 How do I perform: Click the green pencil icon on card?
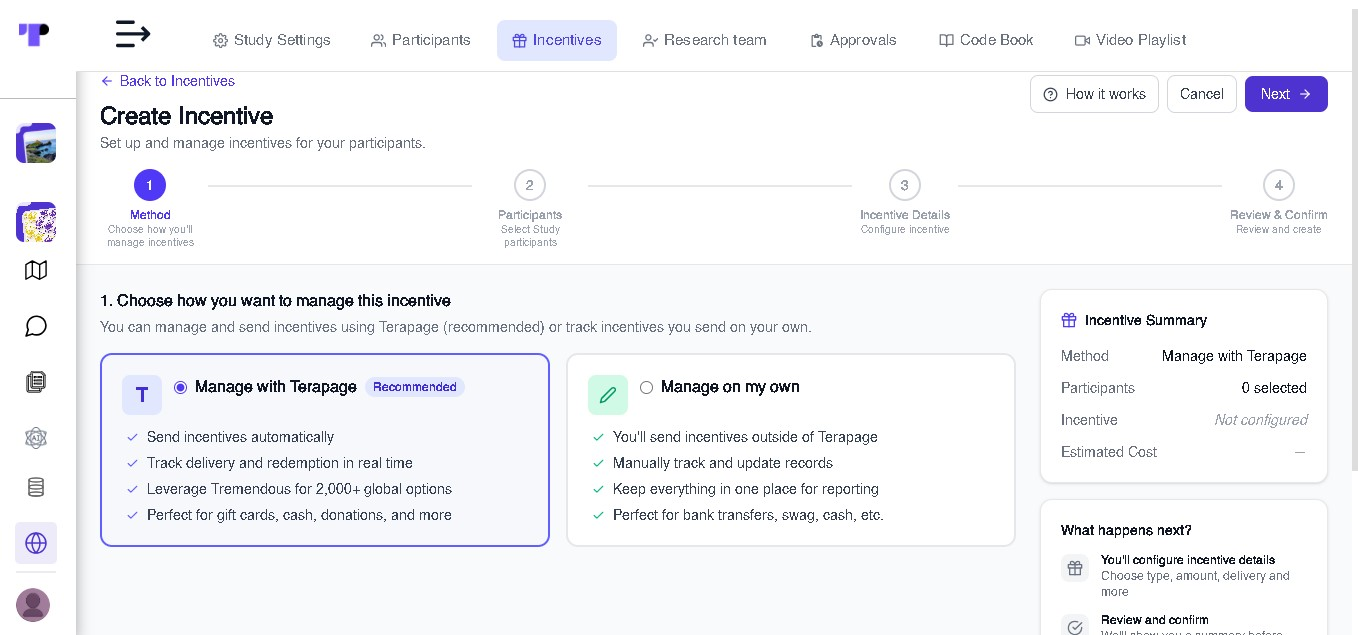point(608,395)
